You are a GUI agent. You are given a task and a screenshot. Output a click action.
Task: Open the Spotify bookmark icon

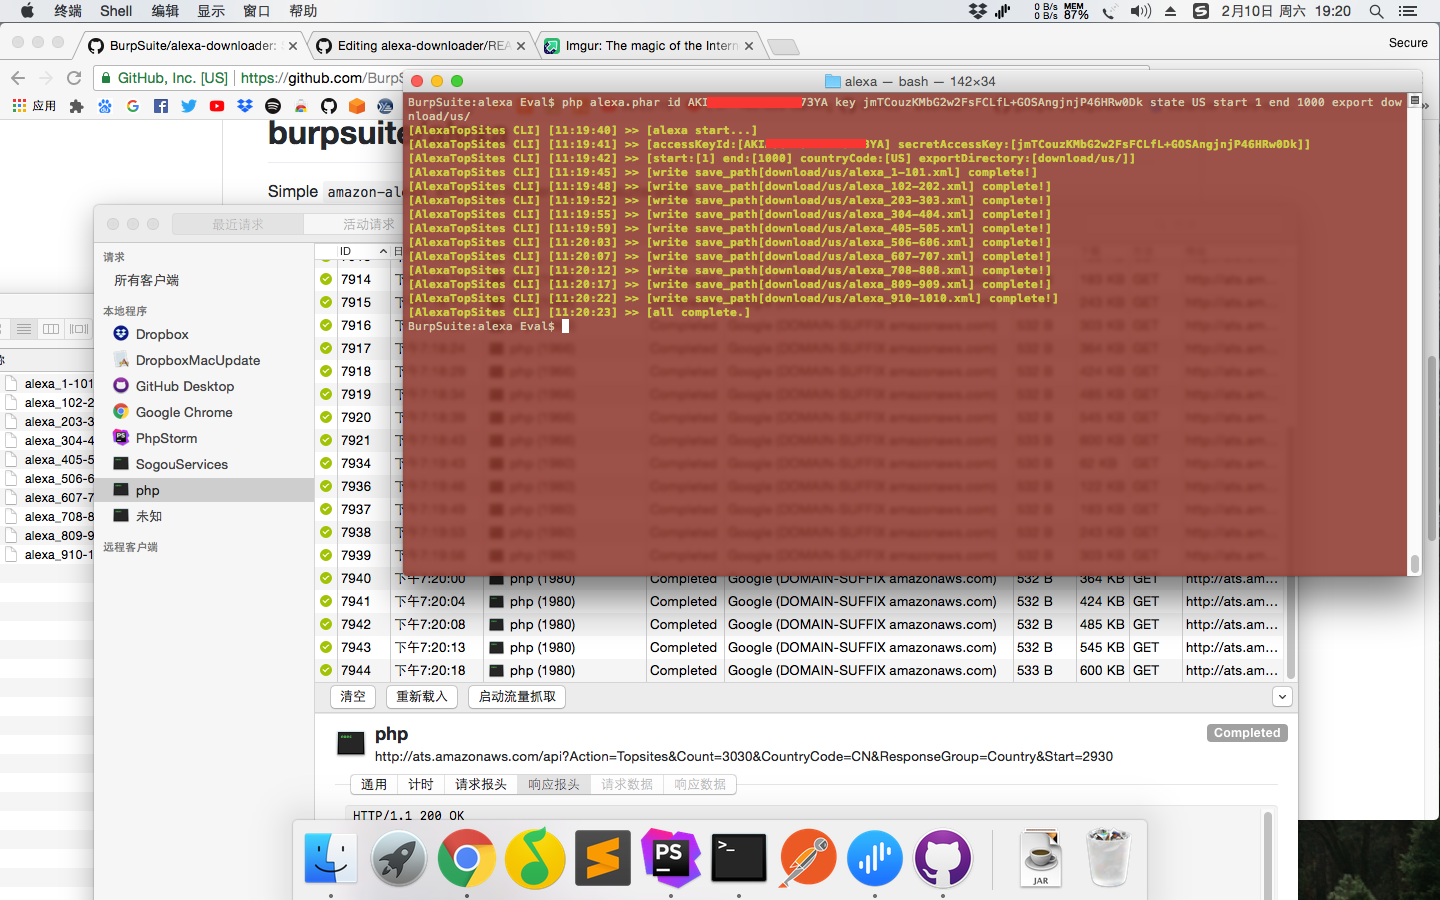pyautogui.click(x=273, y=106)
